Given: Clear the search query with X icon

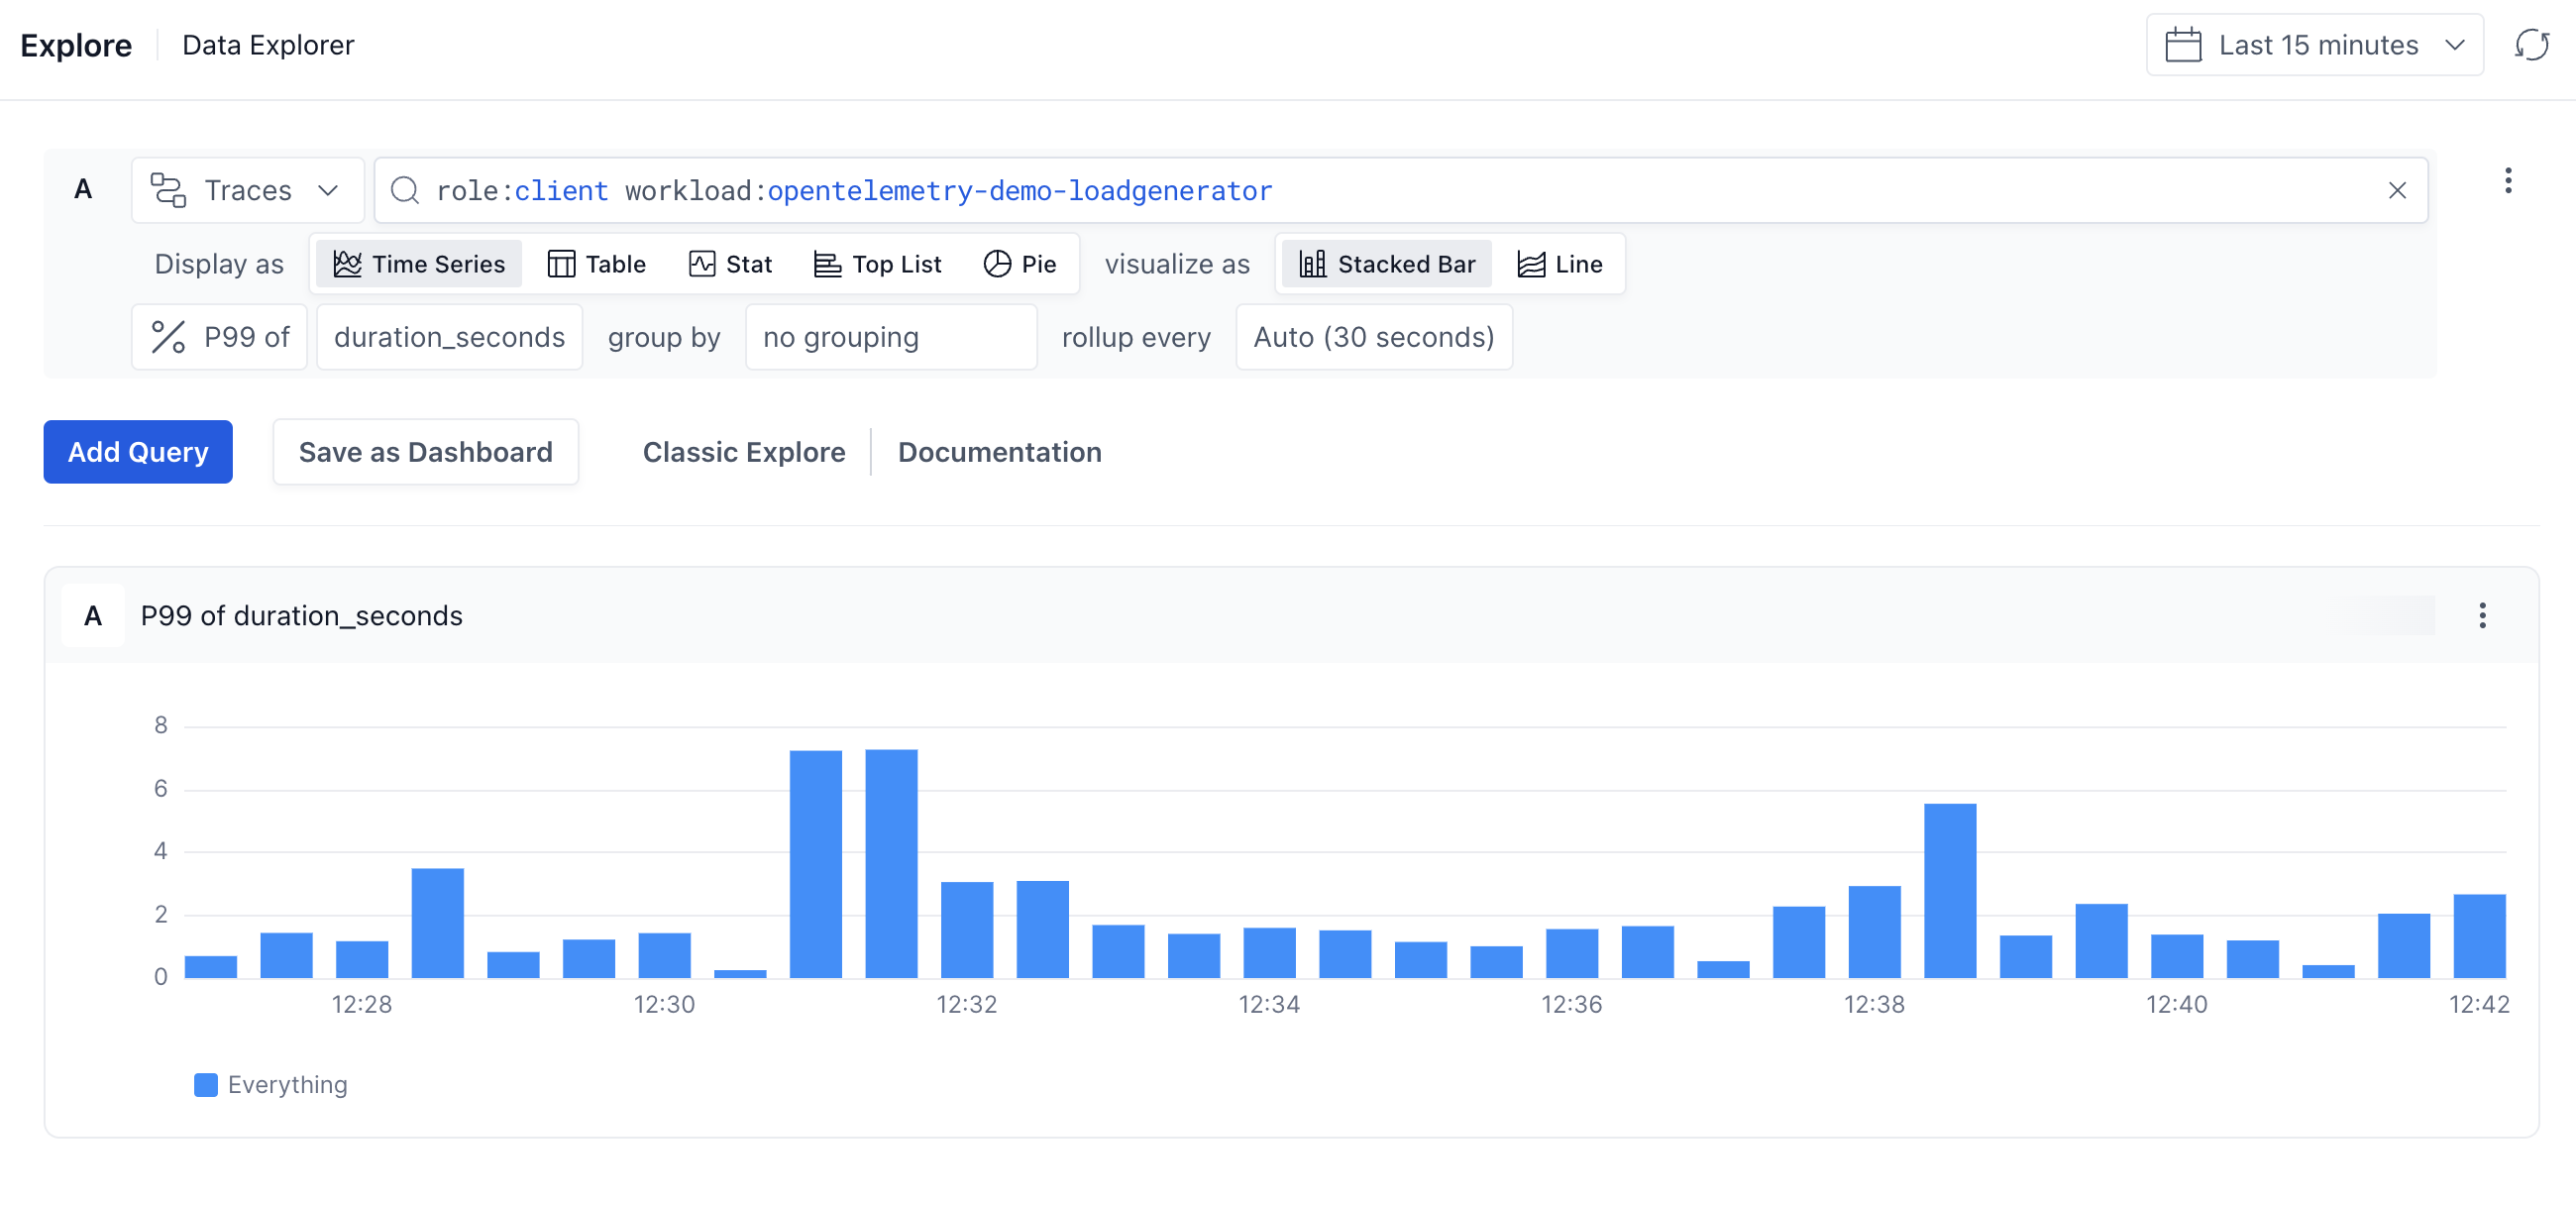Looking at the screenshot, I should click(x=2397, y=190).
